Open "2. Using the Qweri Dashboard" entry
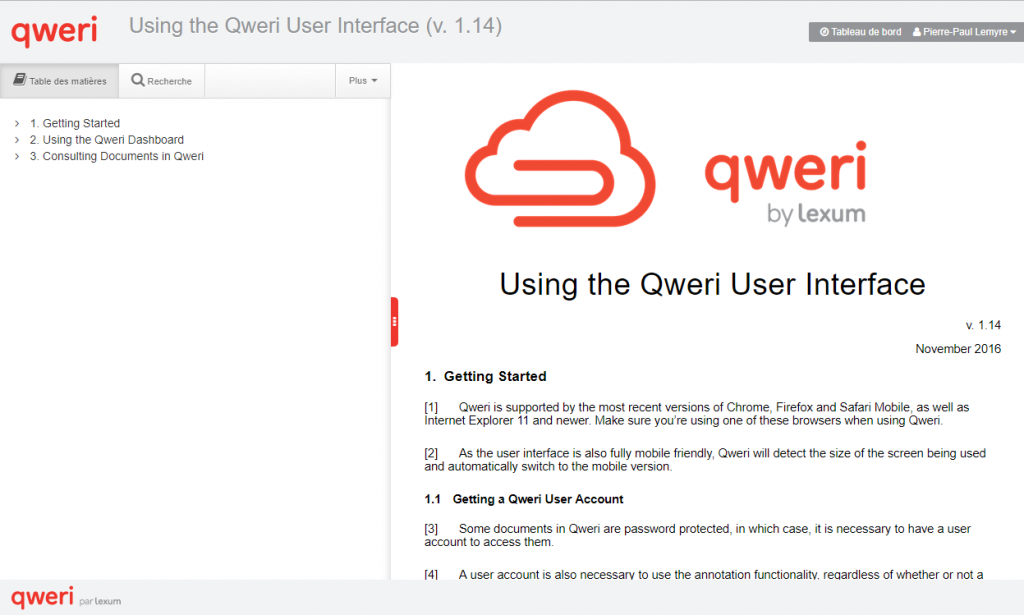1024x615 pixels. coord(107,140)
